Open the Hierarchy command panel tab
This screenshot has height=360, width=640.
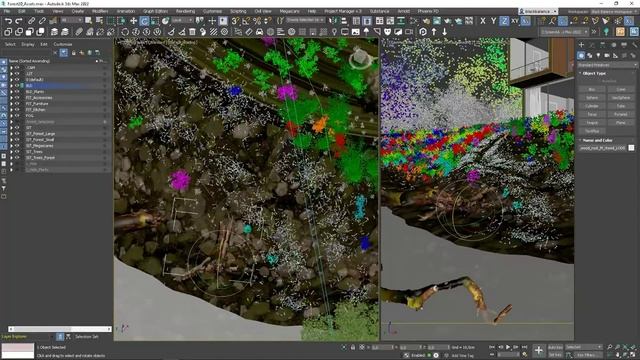tap(603, 44)
